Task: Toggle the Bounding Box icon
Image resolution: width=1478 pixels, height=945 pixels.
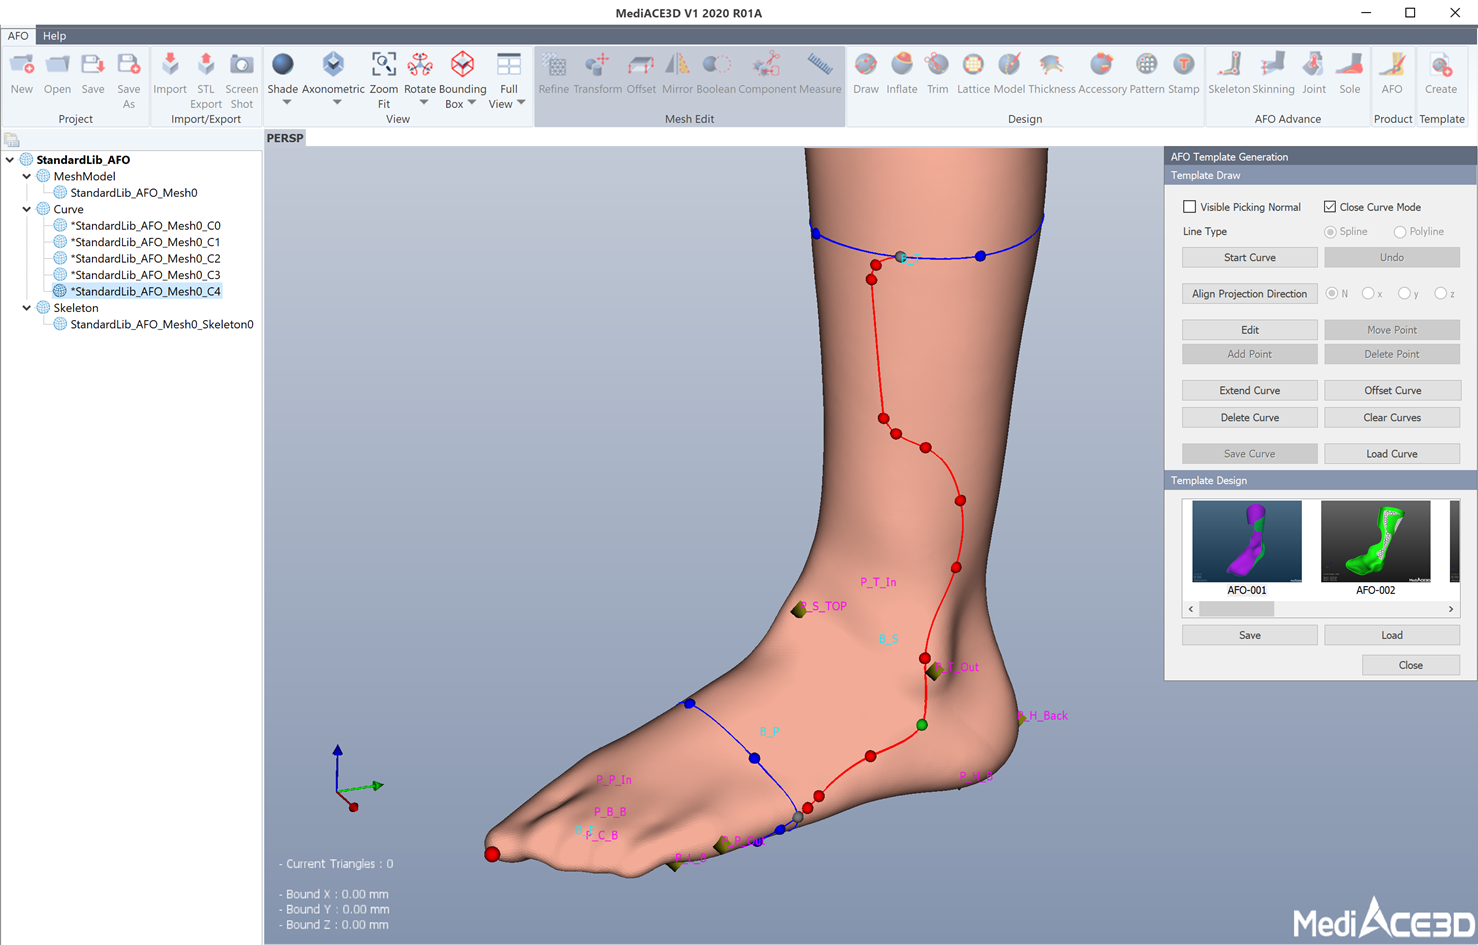Action: pyautogui.click(x=462, y=65)
